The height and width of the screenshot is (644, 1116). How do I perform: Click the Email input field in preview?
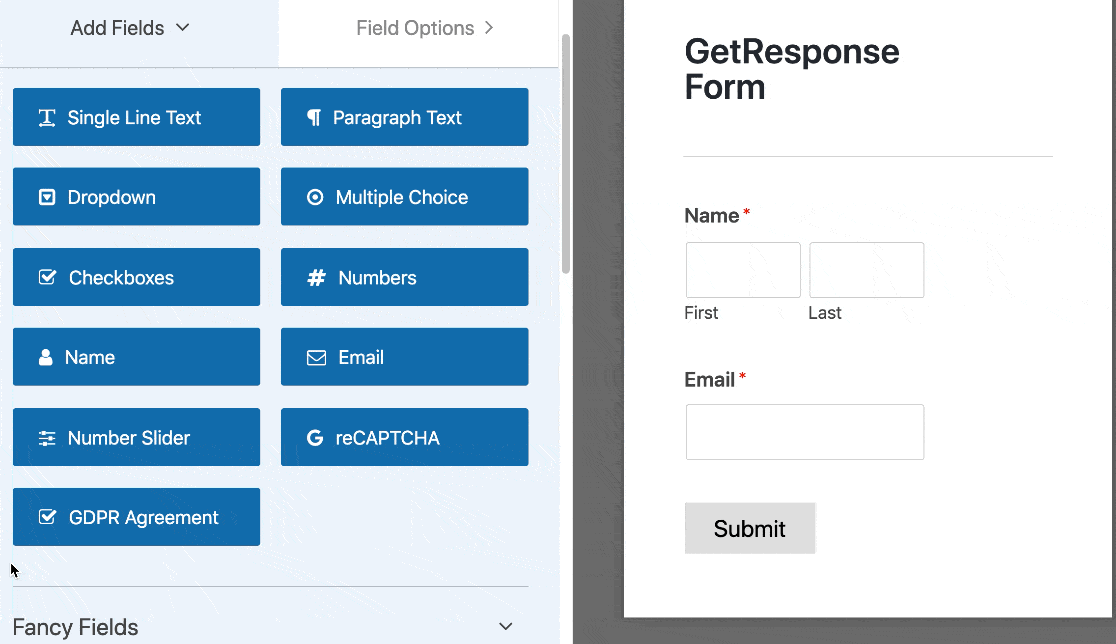tap(804, 432)
